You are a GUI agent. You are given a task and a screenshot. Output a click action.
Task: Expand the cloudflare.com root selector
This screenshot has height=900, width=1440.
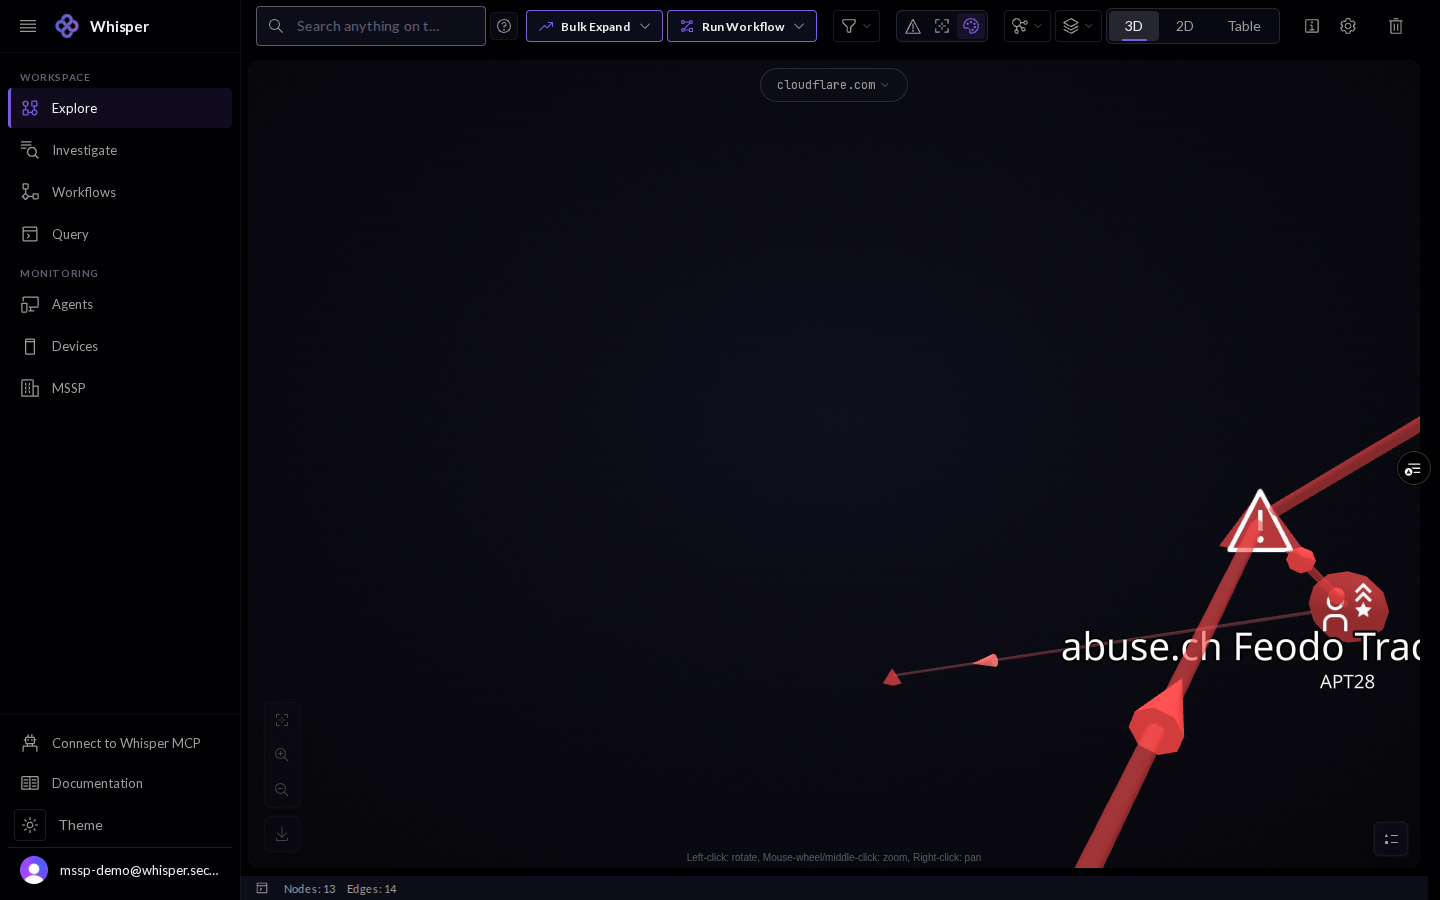coord(833,85)
